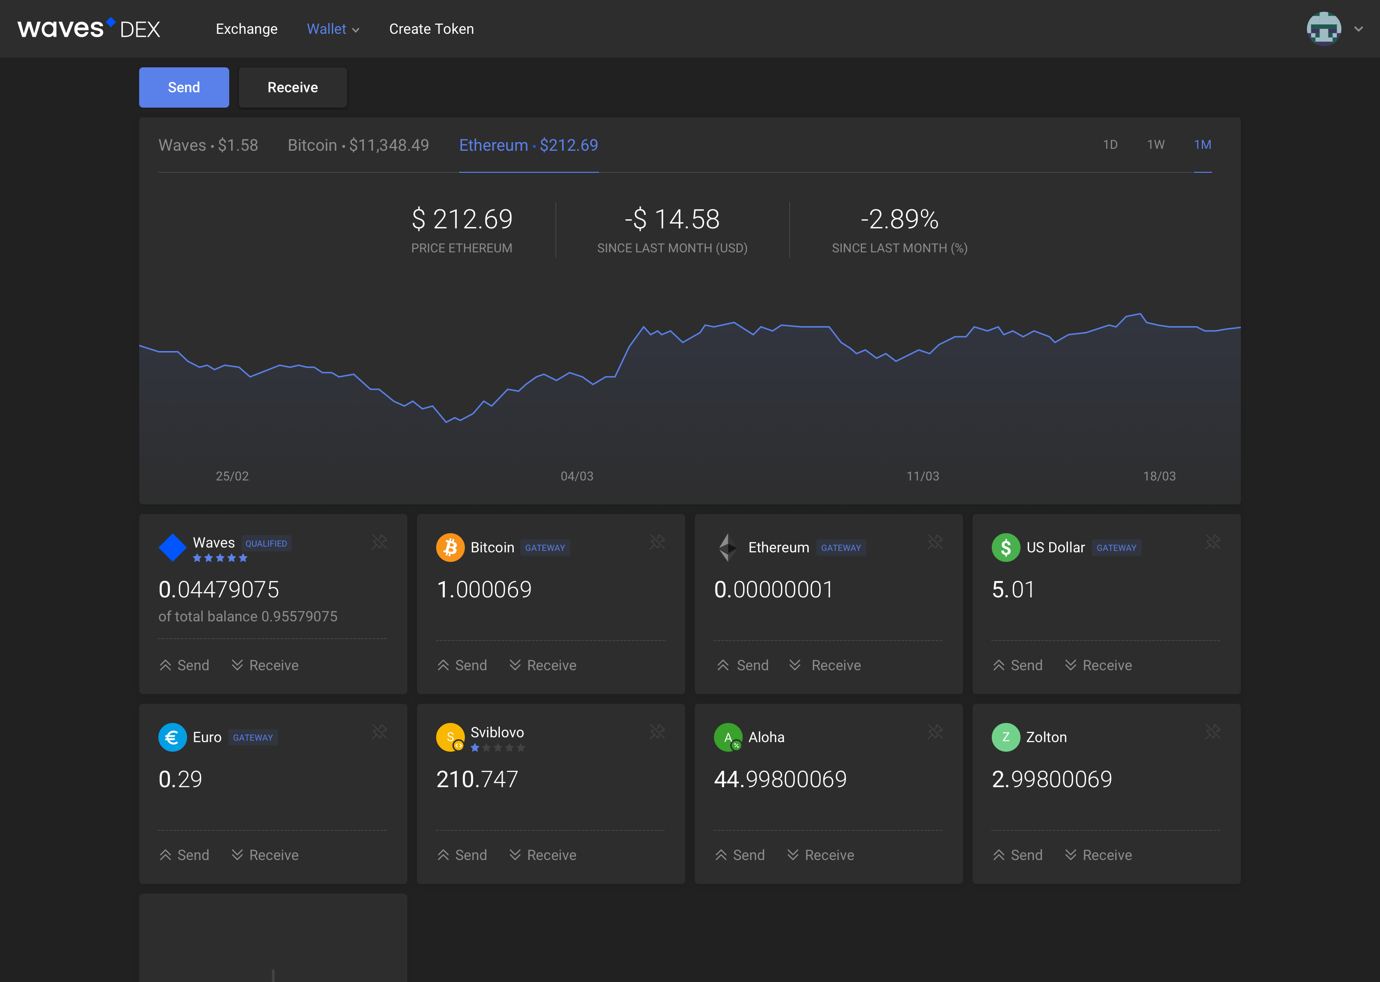Set chart range to 1W
This screenshot has height=982, width=1380.
tap(1156, 145)
